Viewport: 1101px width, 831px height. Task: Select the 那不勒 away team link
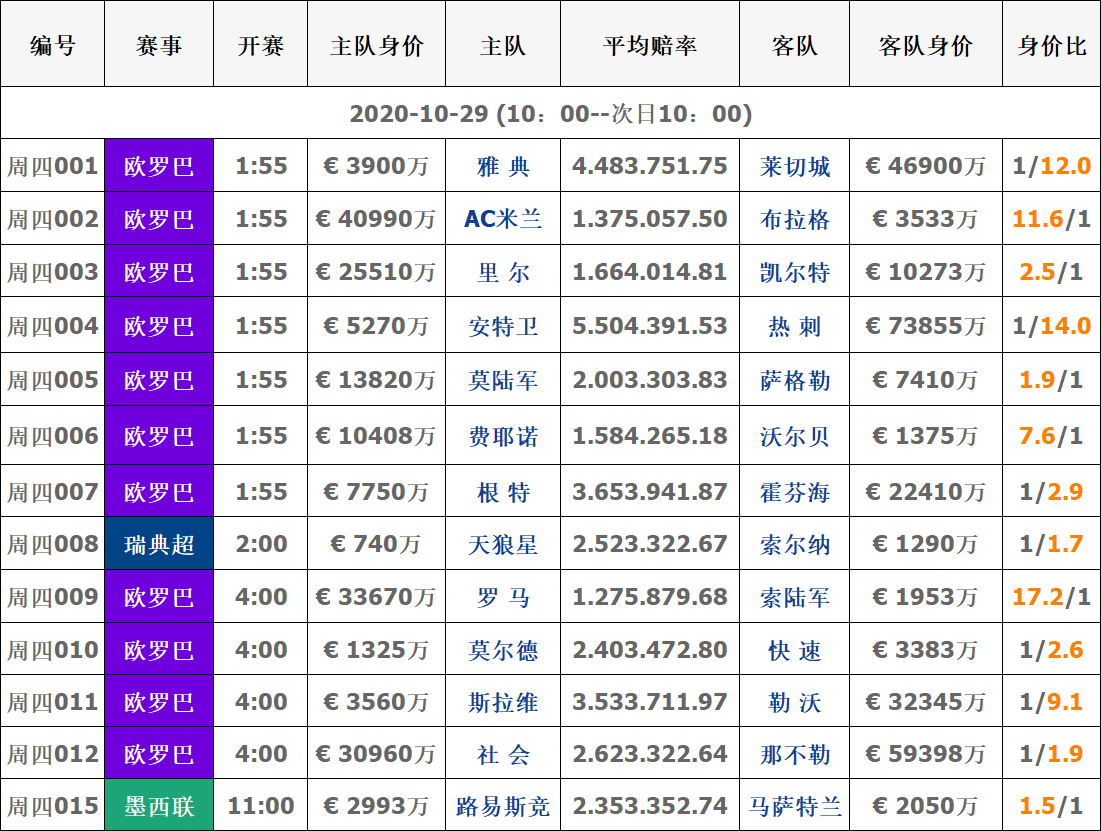[x=795, y=754]
